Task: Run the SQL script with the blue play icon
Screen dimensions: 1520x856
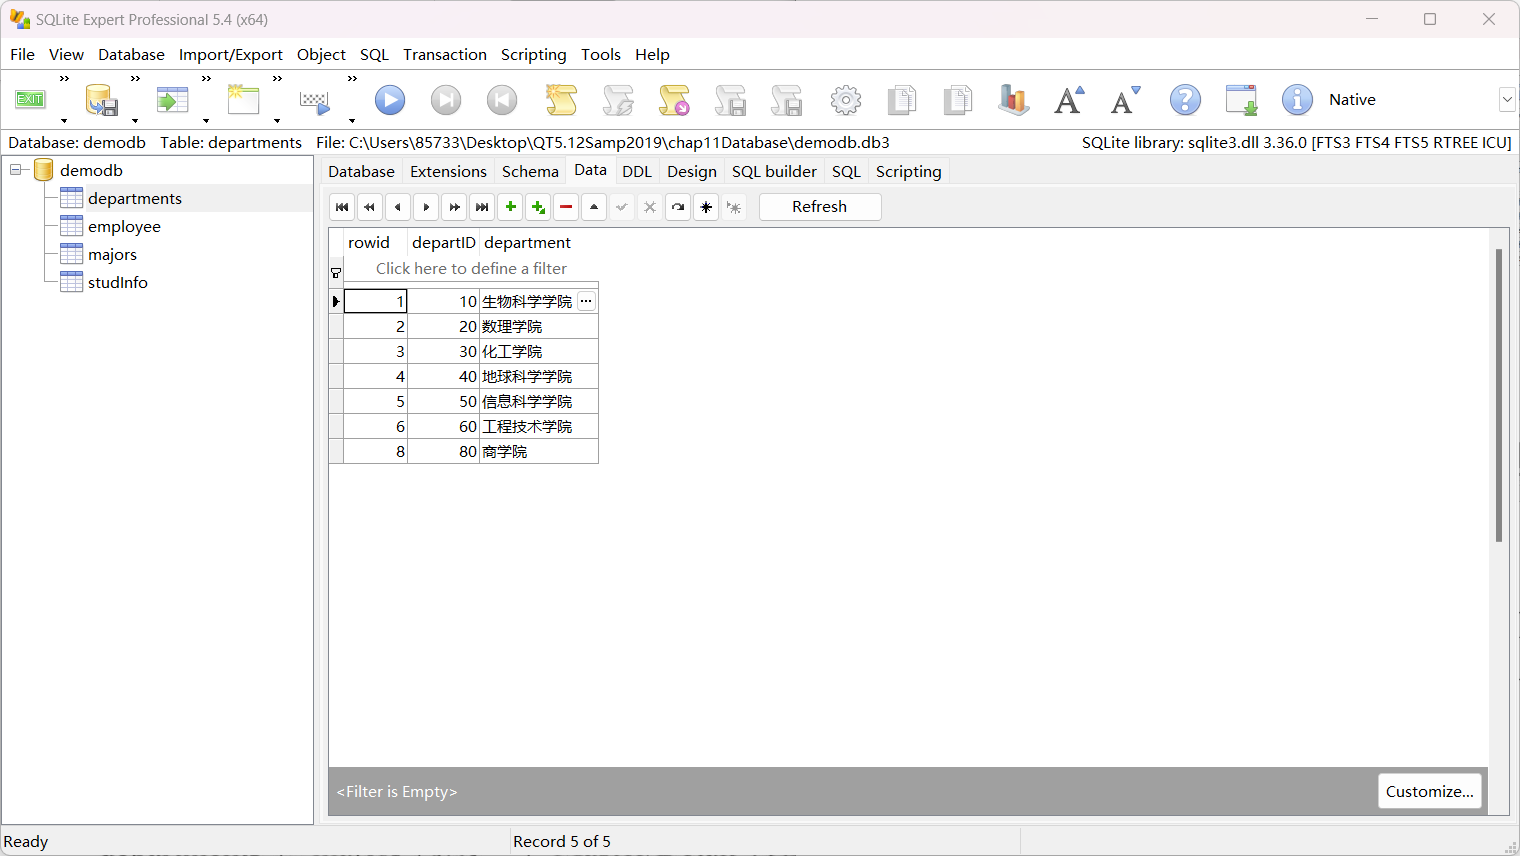Action: tap(390, 99)
